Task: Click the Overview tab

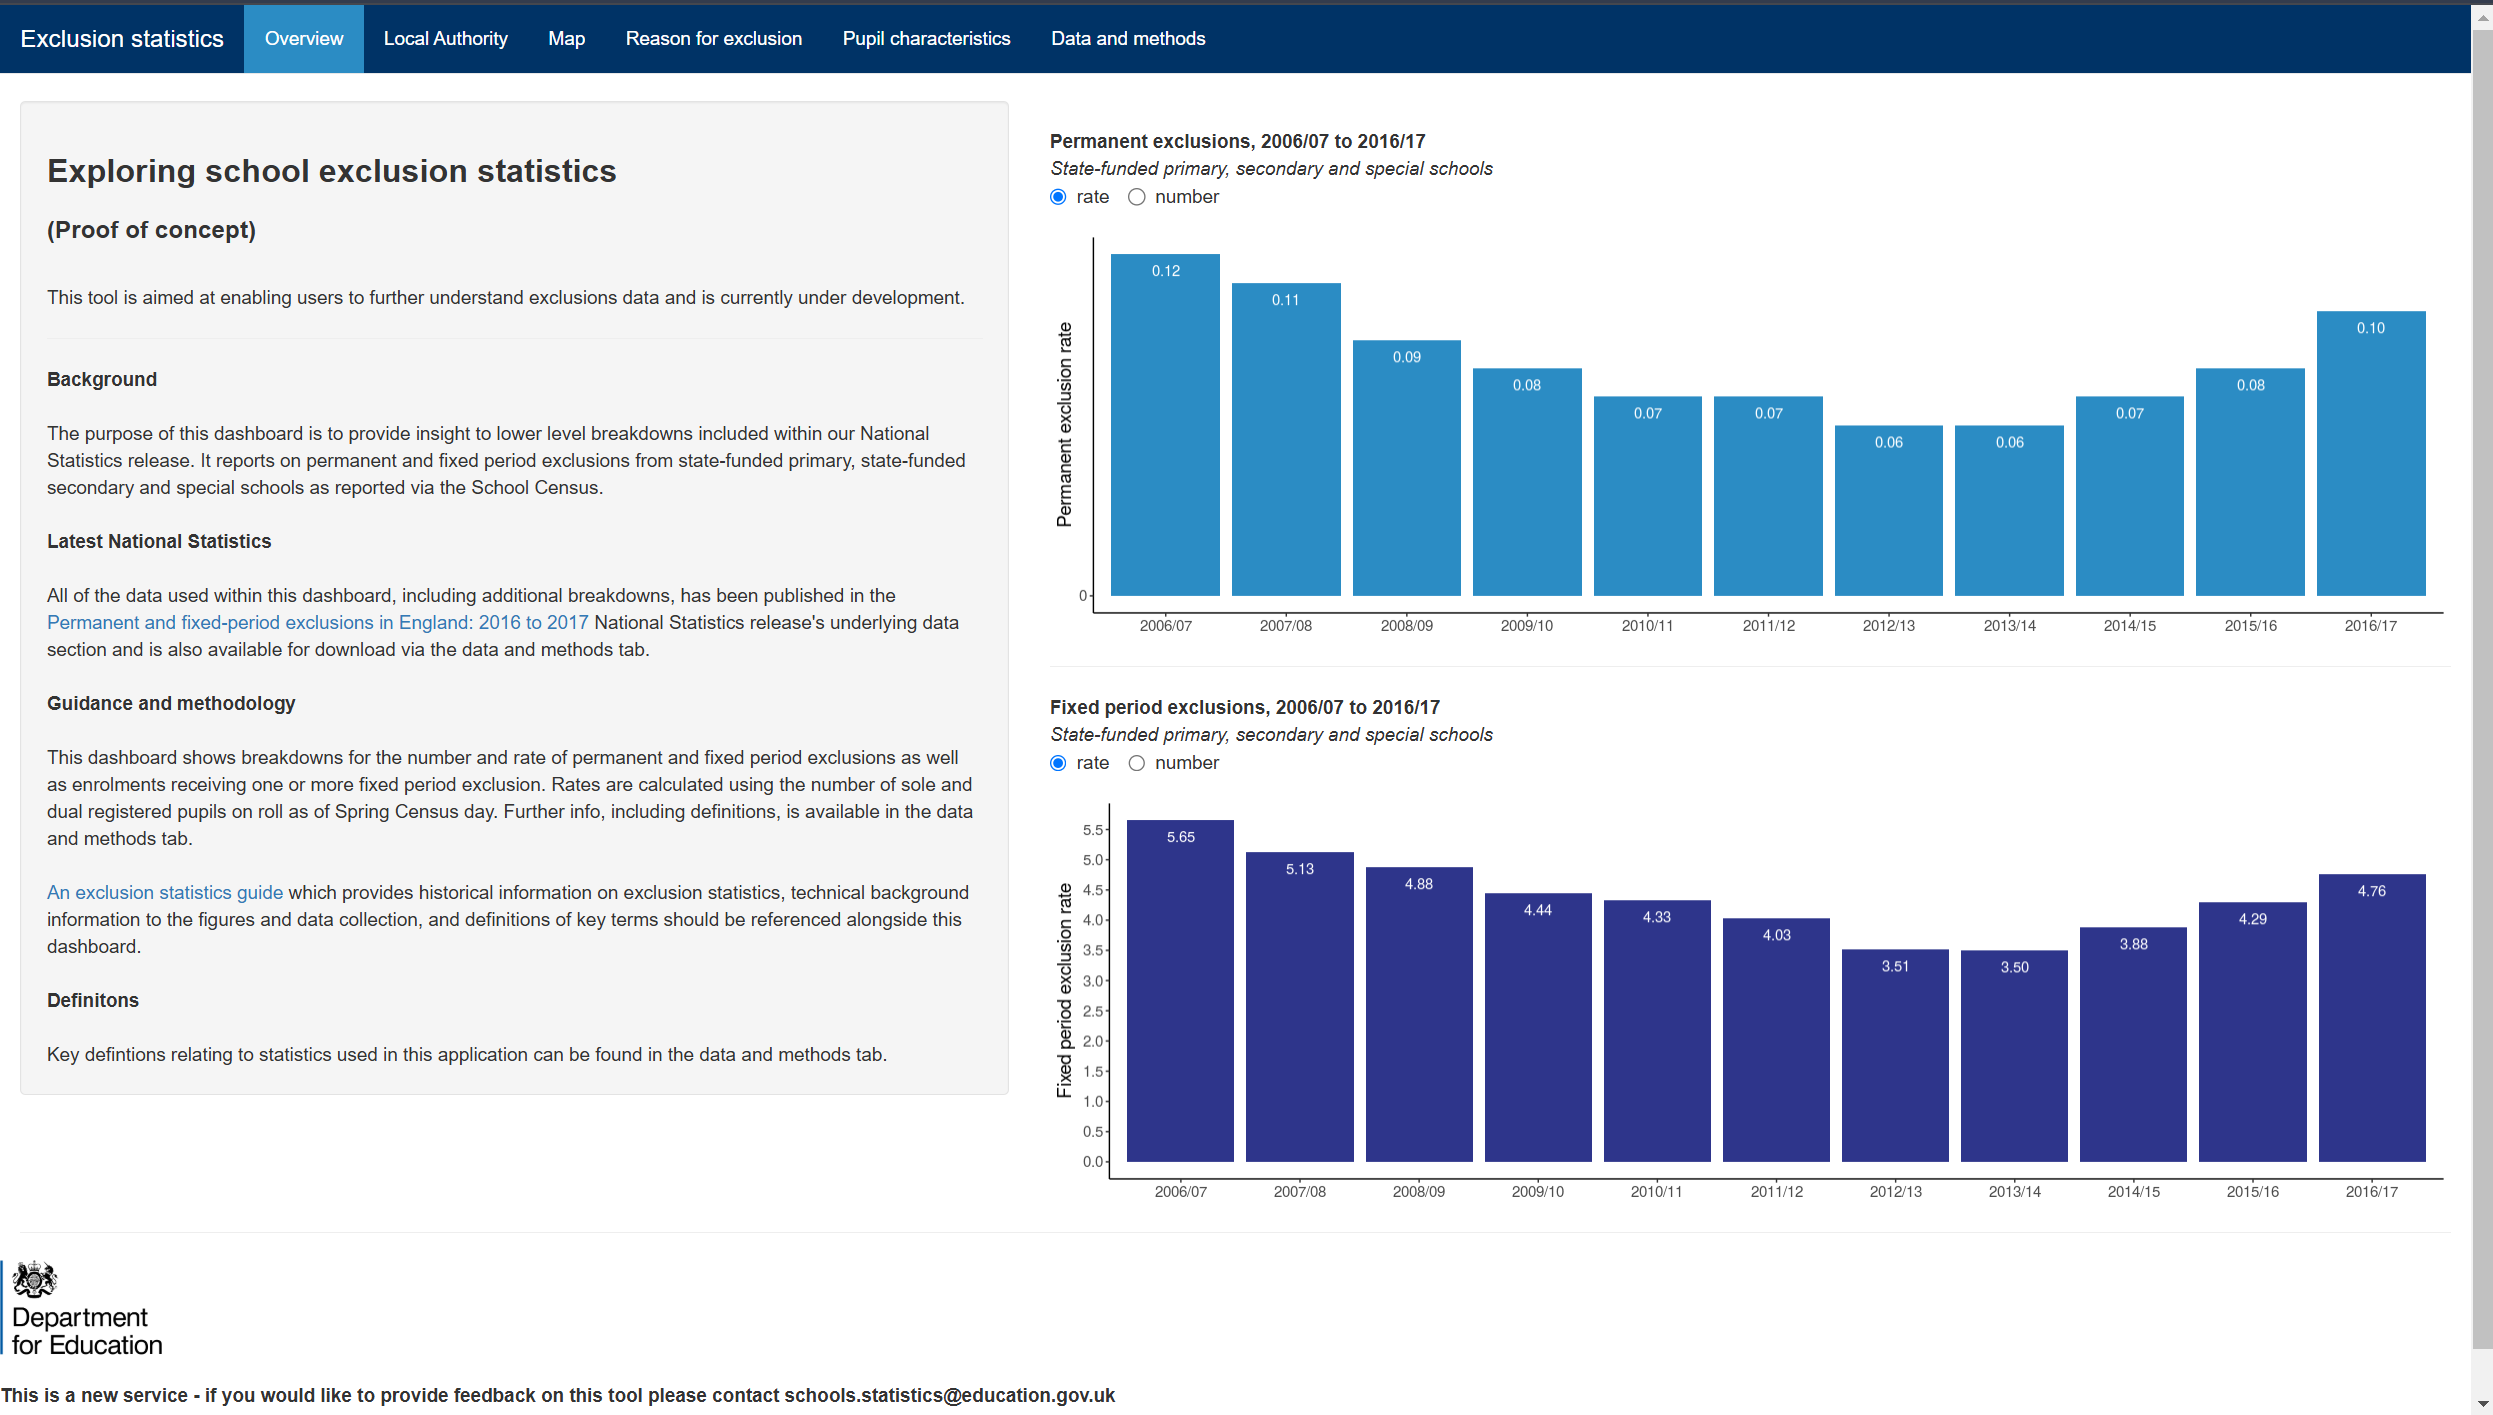Action: [303, 39]
